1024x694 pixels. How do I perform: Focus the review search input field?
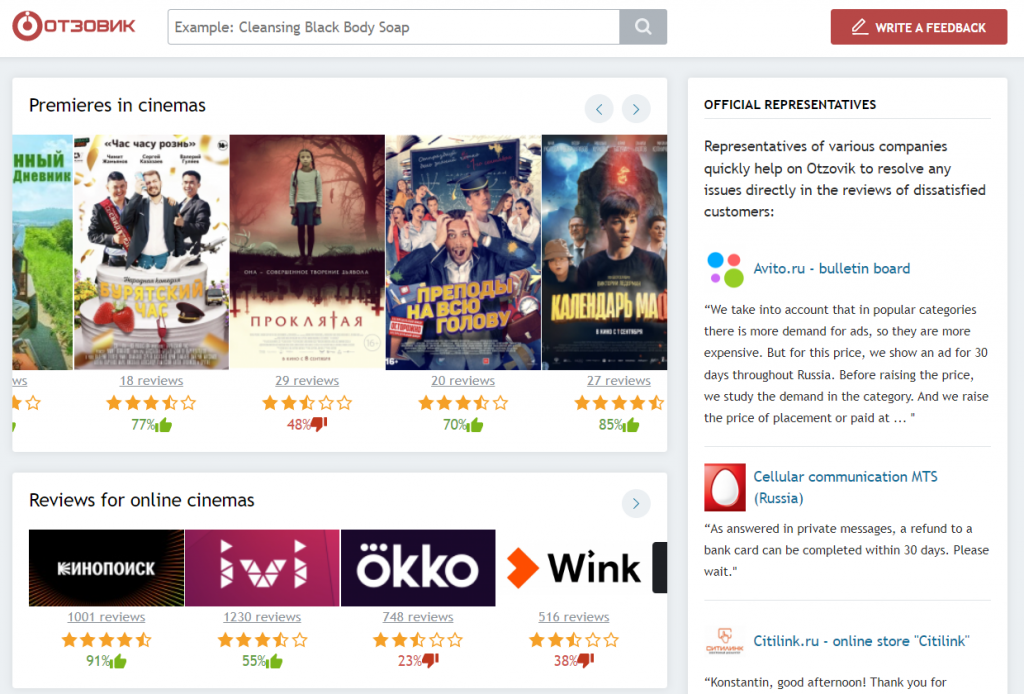point(394,27)
